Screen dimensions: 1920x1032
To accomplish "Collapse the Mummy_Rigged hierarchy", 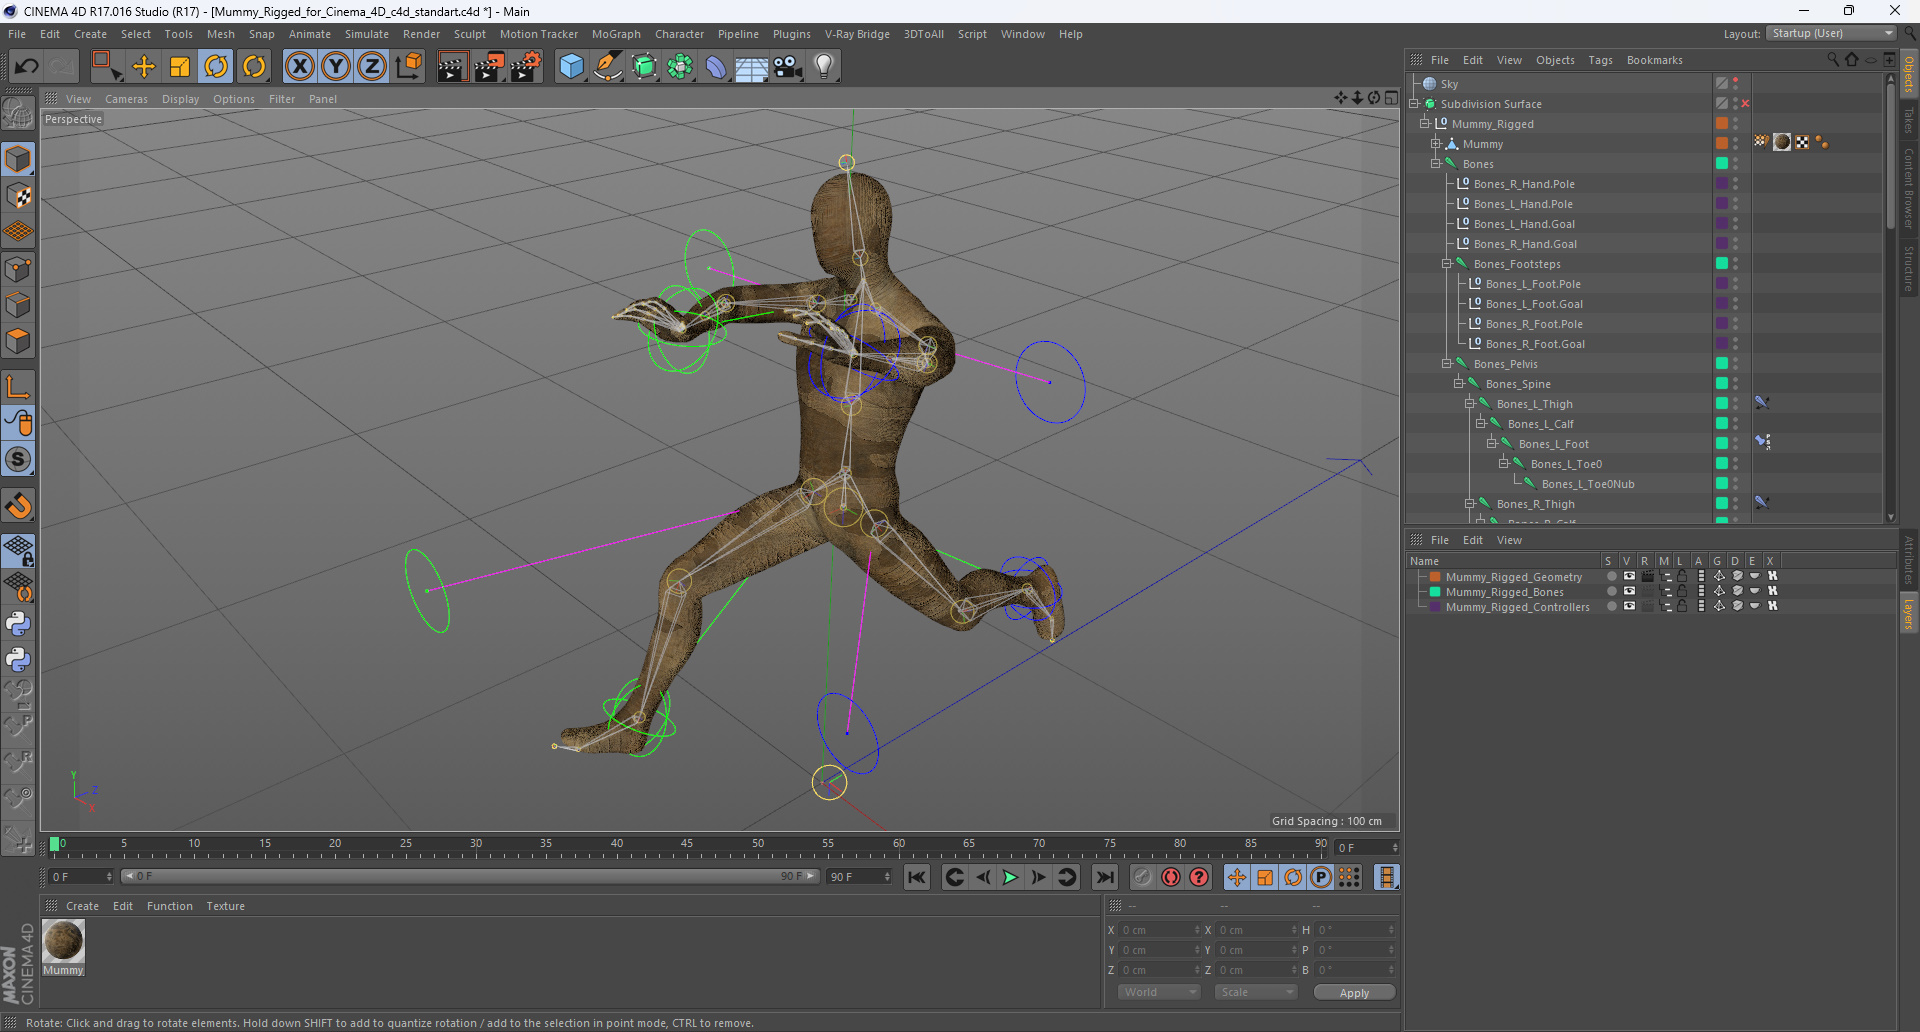I will 1425,124.
